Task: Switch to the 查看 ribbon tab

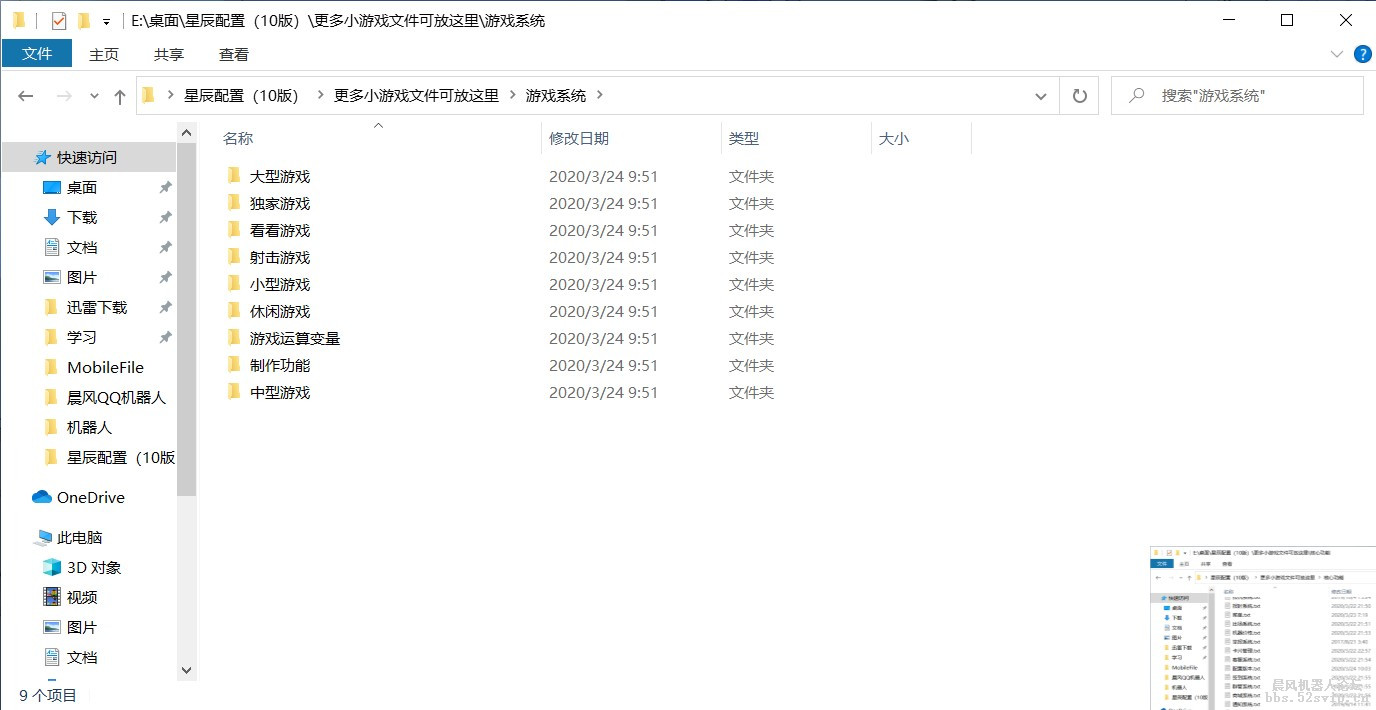Action: point(233,54)
